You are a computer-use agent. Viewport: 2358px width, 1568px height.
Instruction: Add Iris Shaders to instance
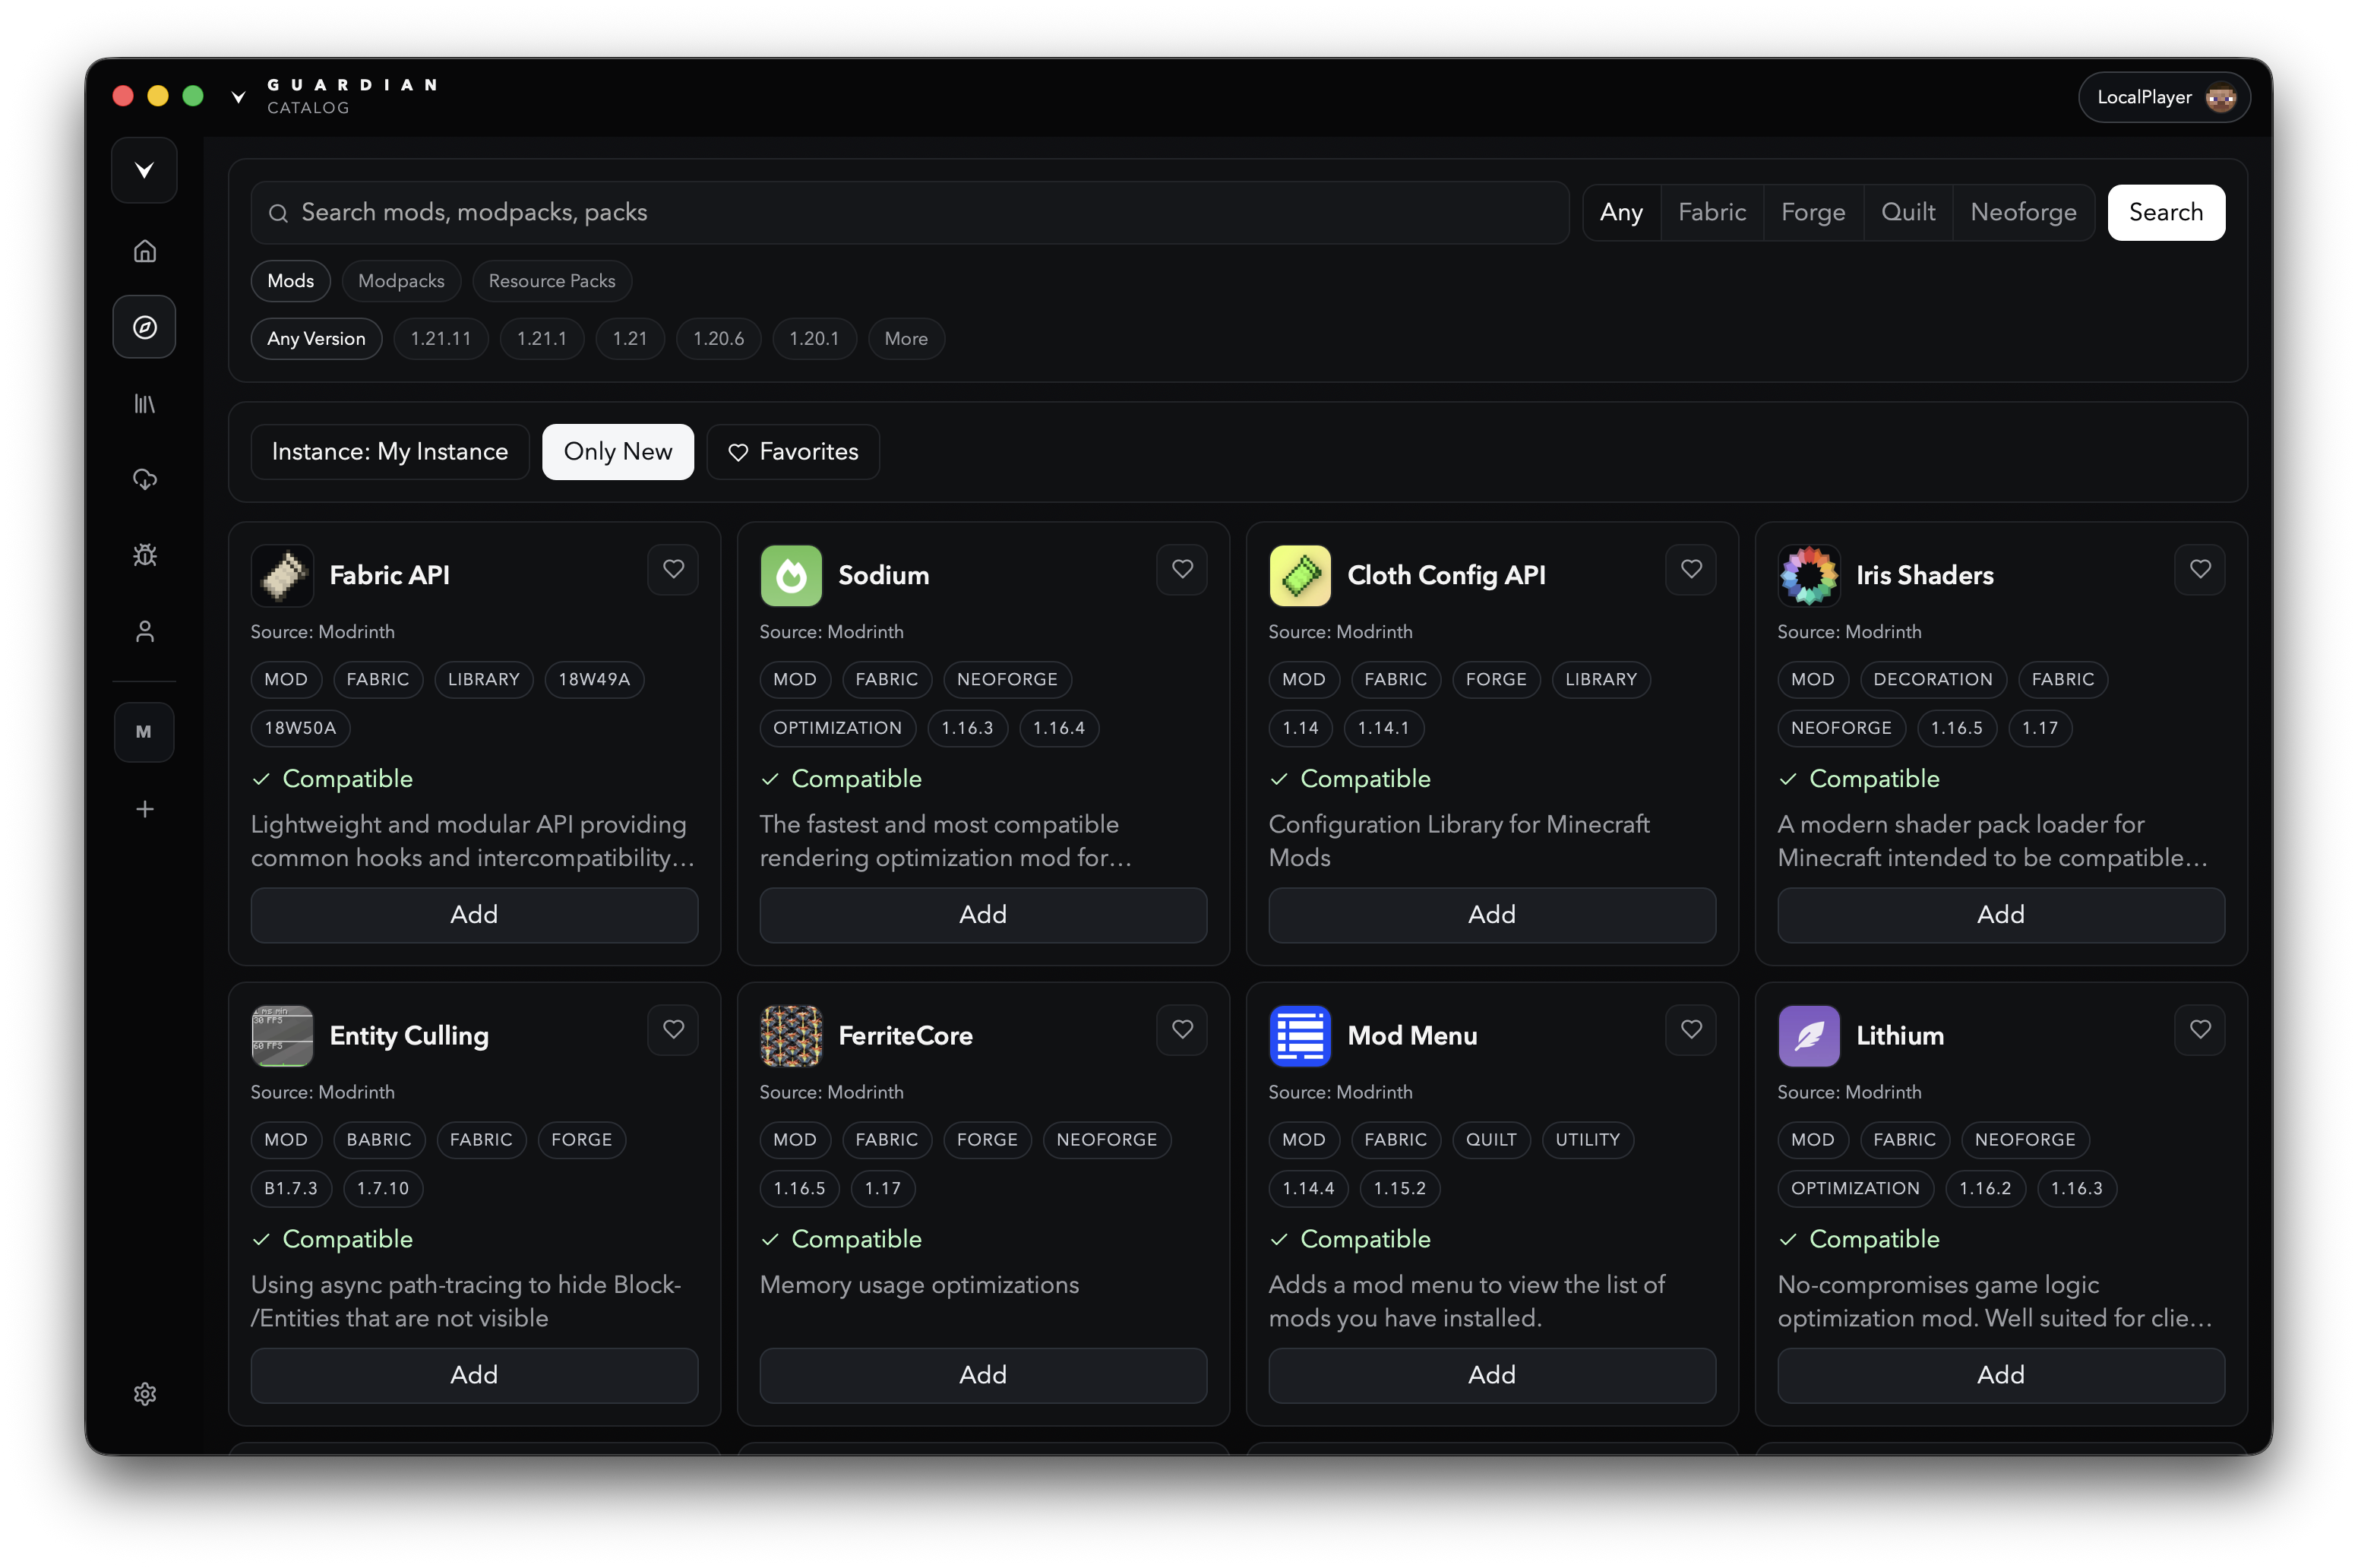coord(2001,915)
